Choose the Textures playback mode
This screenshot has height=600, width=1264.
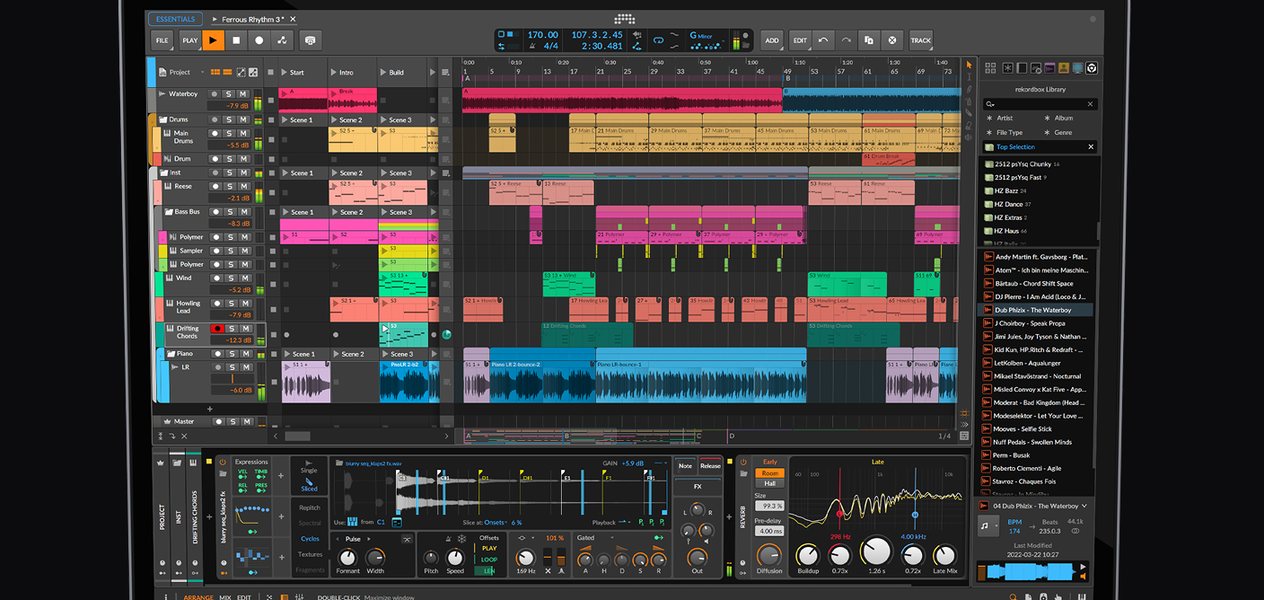310,554
